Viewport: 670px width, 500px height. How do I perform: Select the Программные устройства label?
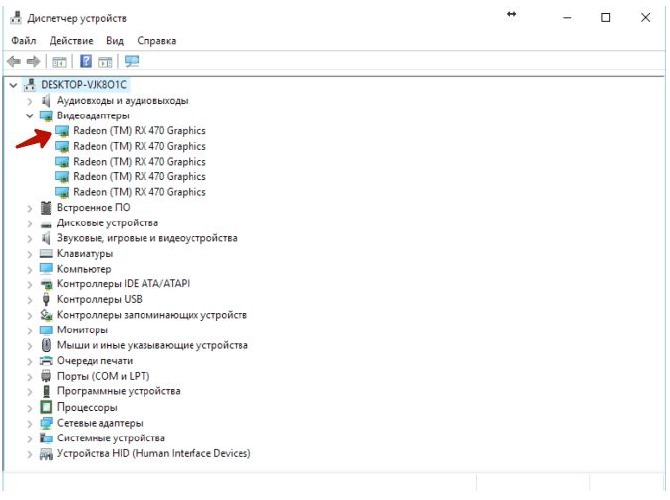118,391
